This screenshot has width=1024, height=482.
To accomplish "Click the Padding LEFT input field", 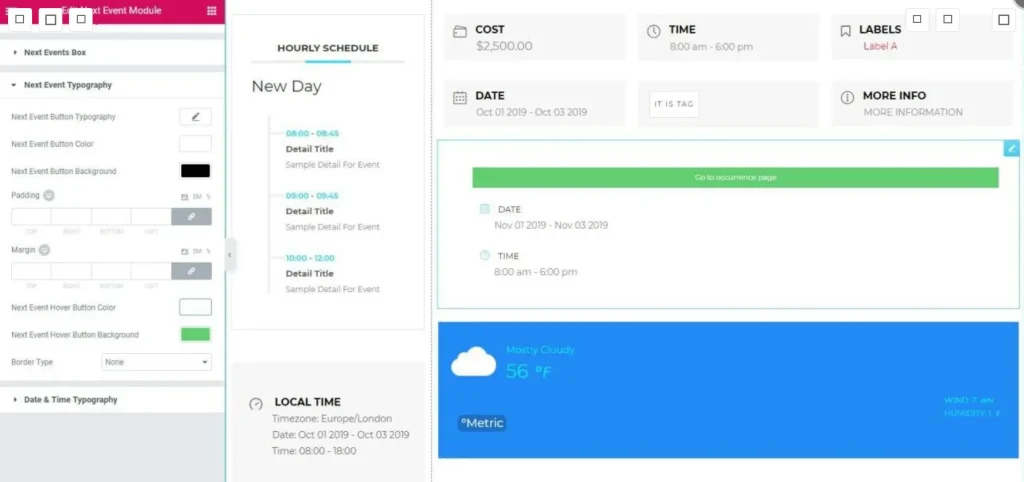I will coord(152,217).
